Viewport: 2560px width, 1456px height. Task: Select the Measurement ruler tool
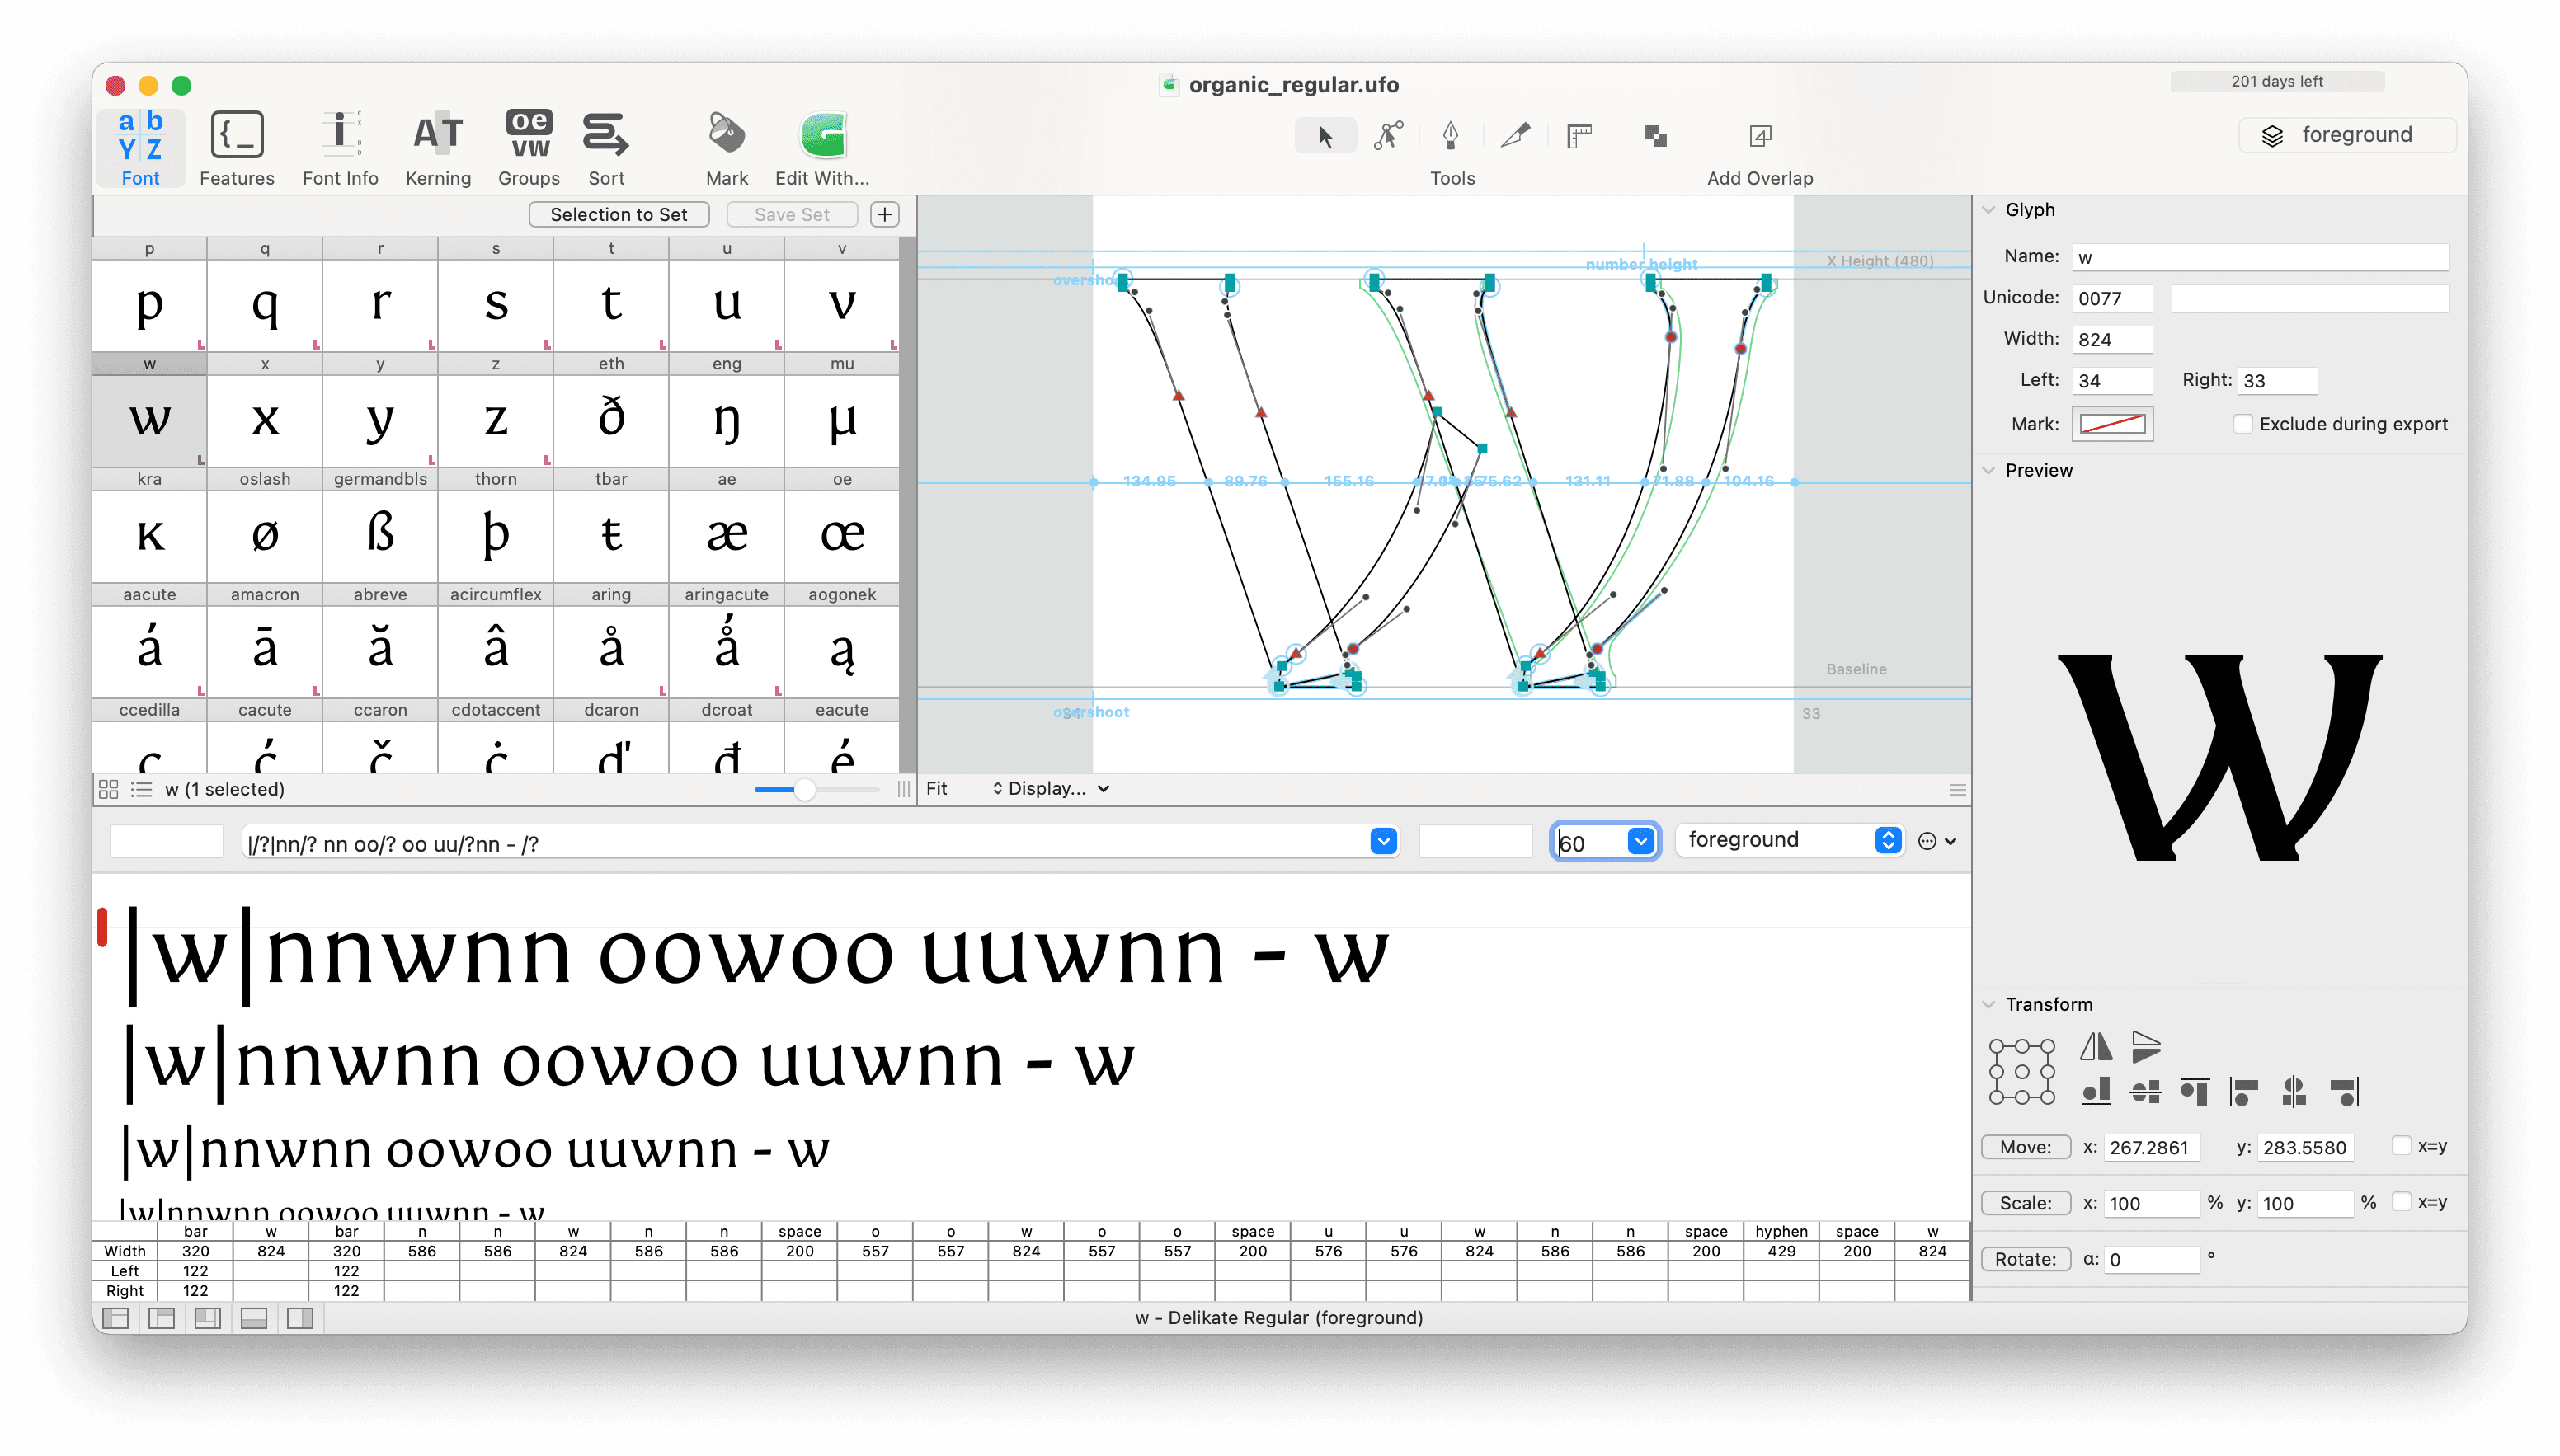click(x=1579, y=135)
